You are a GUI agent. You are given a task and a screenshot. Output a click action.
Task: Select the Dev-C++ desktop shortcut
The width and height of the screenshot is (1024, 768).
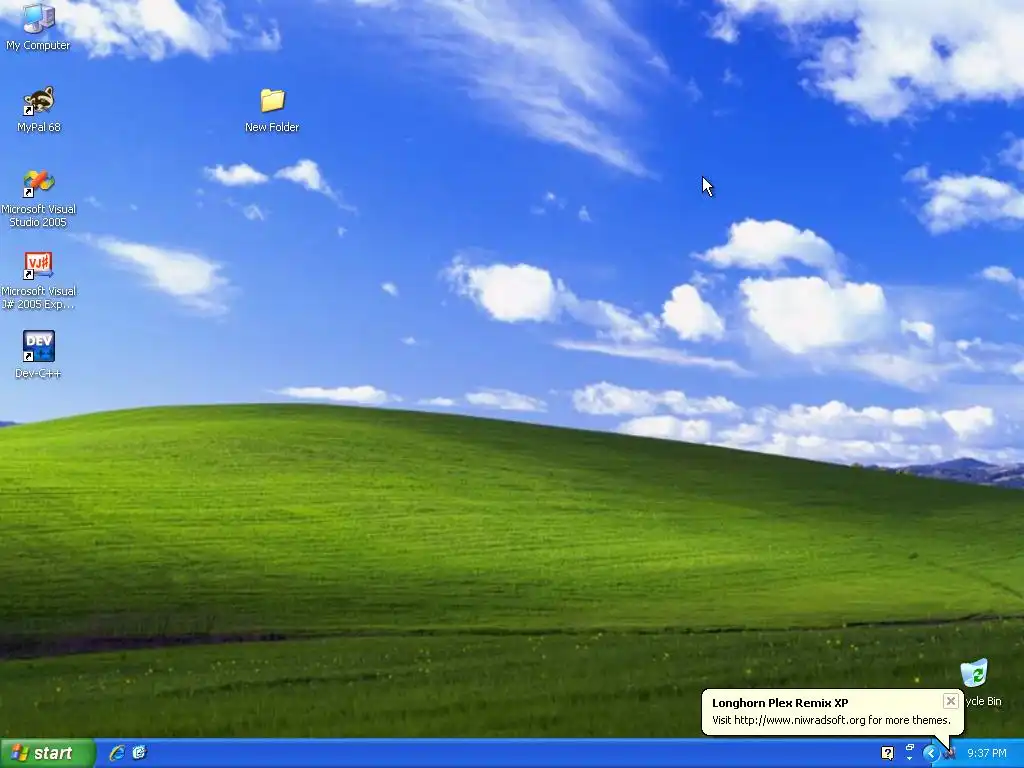click(38, 354)
